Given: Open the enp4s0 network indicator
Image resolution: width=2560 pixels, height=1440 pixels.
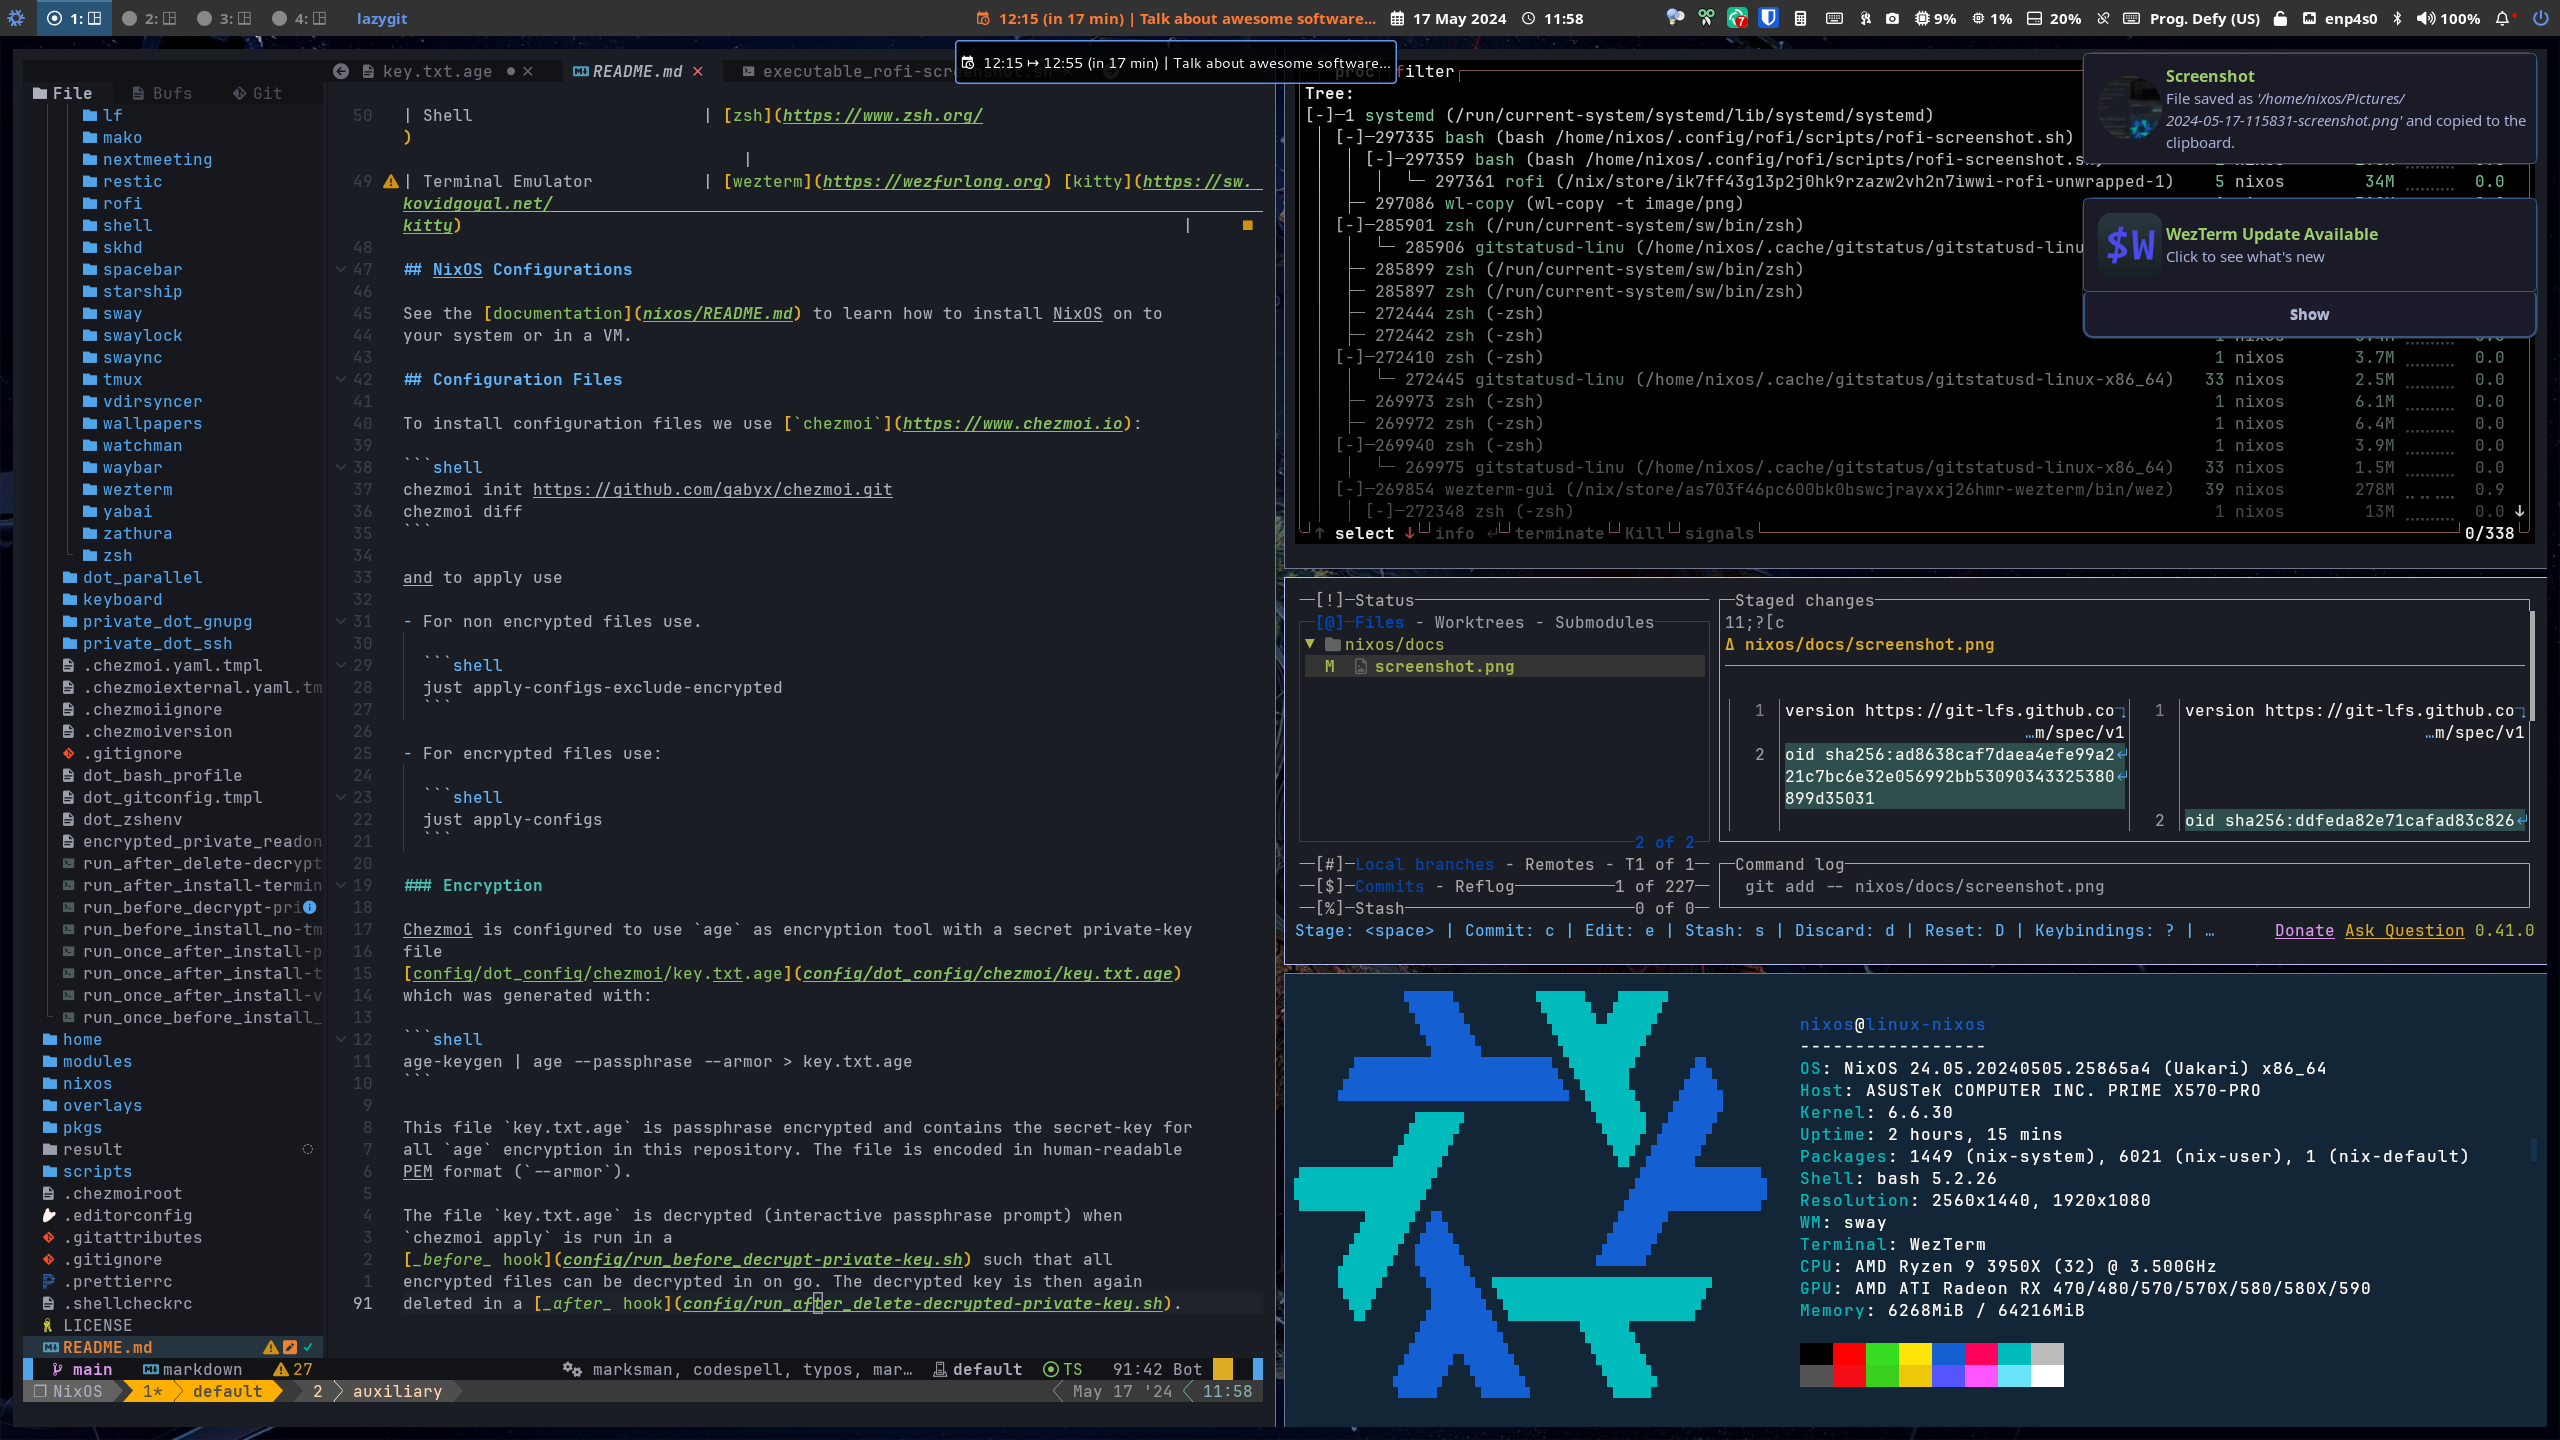Looking at the screenshot, I should tap(2339, 18).
